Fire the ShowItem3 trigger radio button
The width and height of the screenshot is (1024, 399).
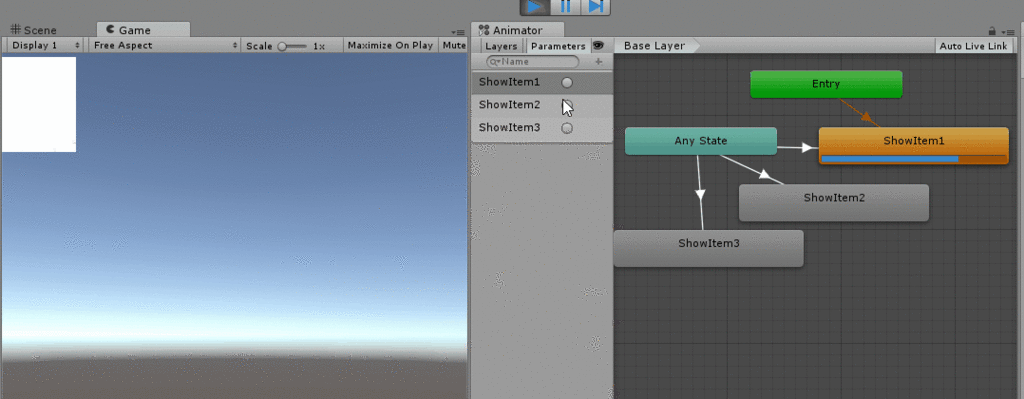click(x=567, y=128)
